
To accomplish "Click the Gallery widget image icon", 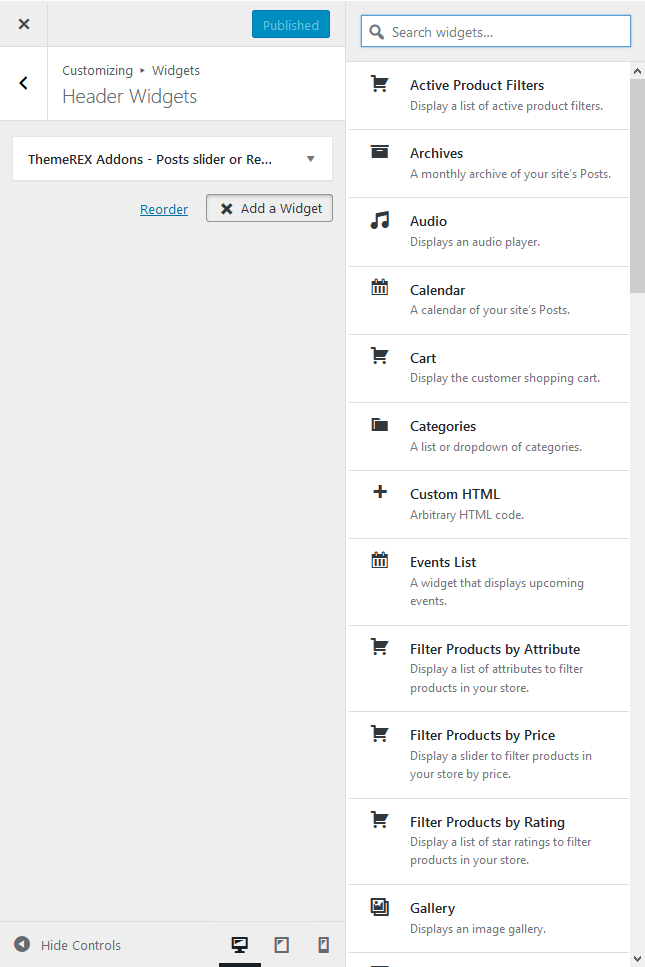I will pos(379,907).
